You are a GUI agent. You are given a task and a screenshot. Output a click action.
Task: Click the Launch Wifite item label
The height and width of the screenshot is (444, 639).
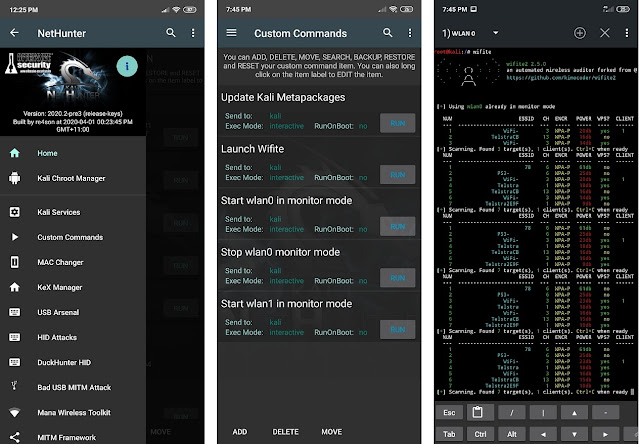[252, 149]
